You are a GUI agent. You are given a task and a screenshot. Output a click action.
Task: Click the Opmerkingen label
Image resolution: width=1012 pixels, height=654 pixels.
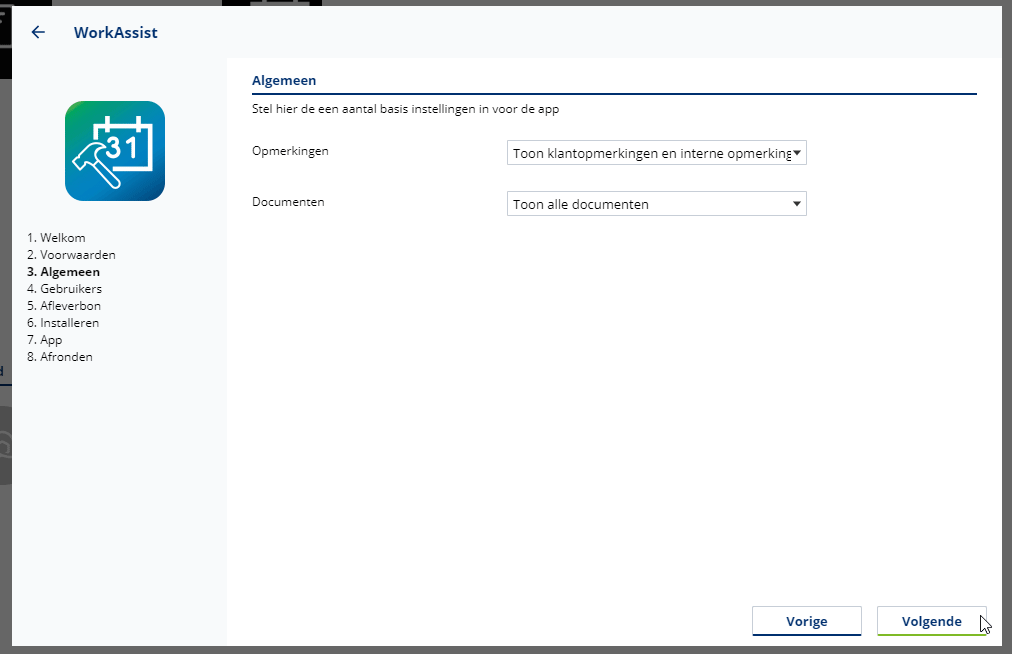pyautogui.click(x=290, y=151)
